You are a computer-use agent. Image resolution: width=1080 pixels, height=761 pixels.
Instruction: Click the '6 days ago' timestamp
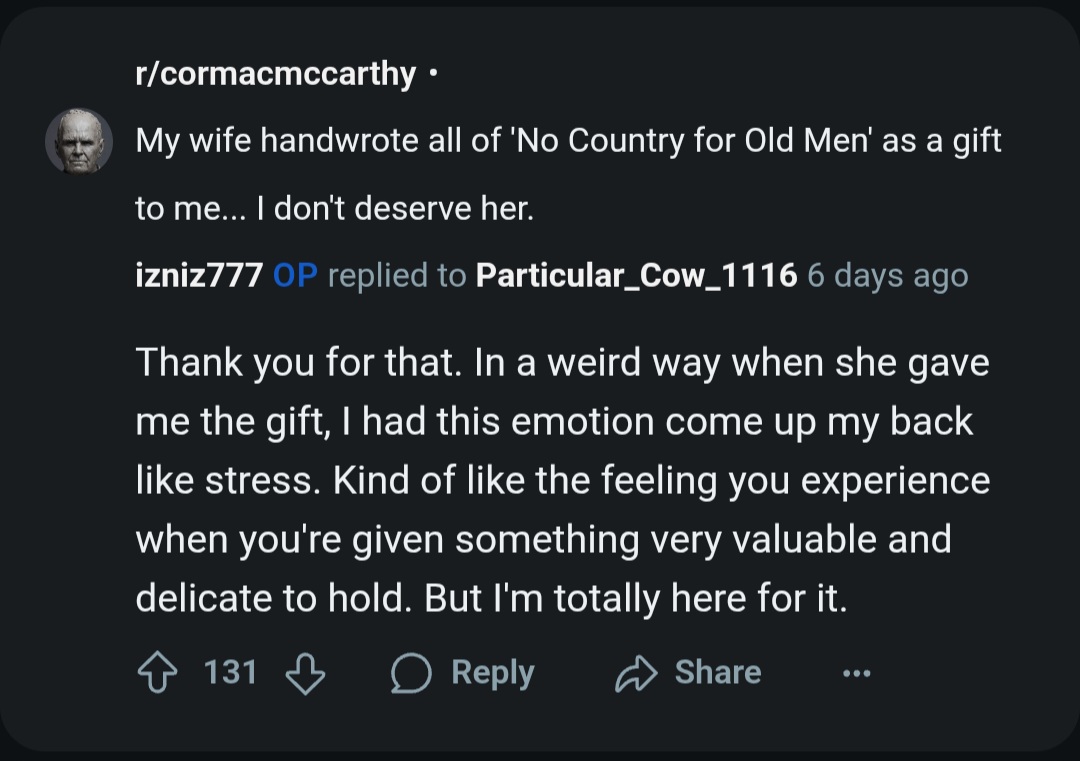pos(887,275)
